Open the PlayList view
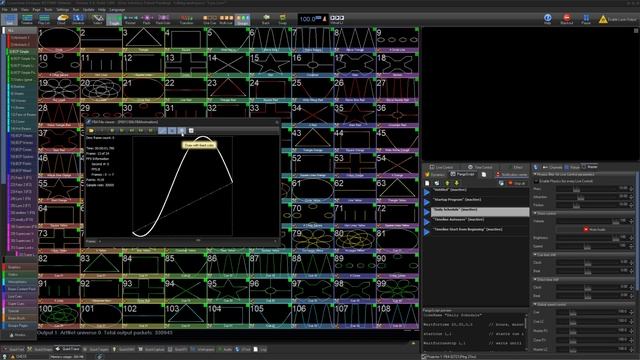This screenshot has width=640, height=360. [x=44, y=19]
